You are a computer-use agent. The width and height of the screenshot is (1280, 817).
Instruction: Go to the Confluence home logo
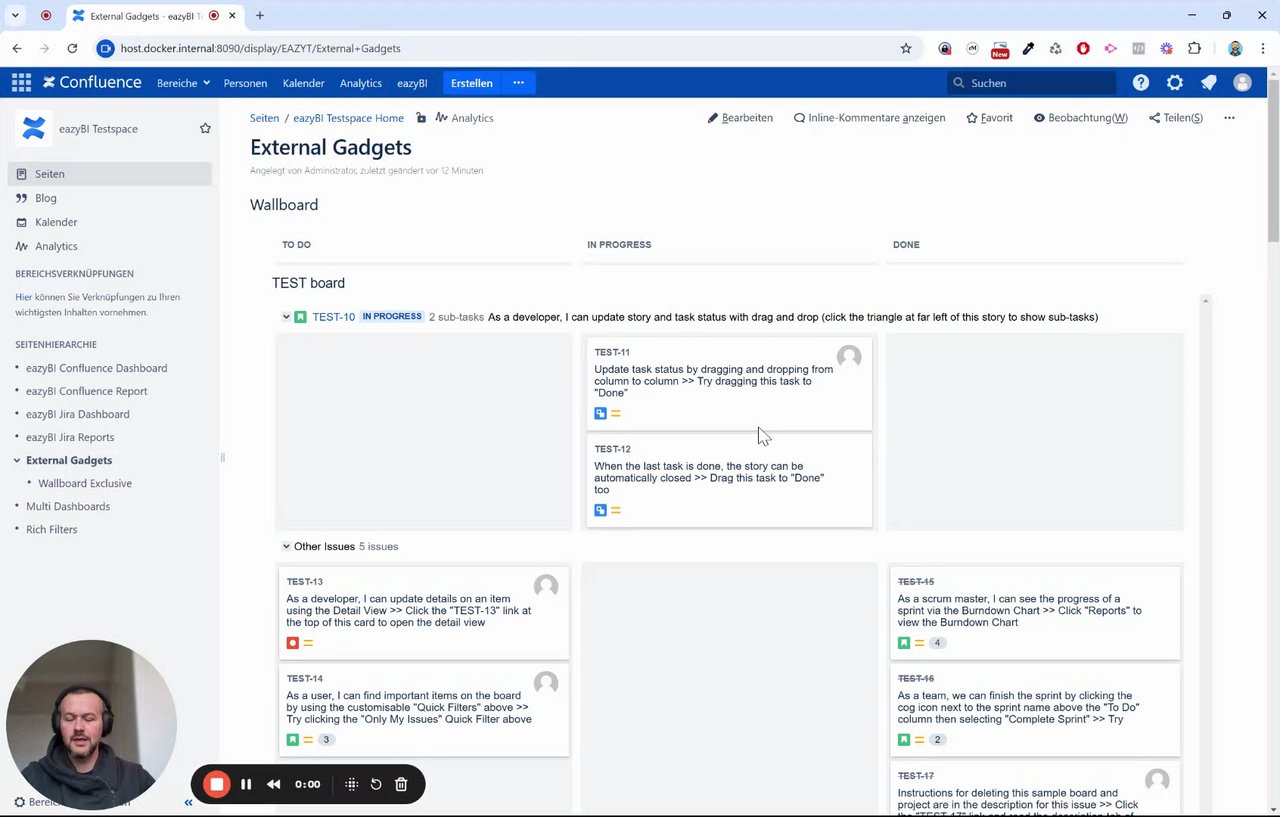tap(92, 83)
